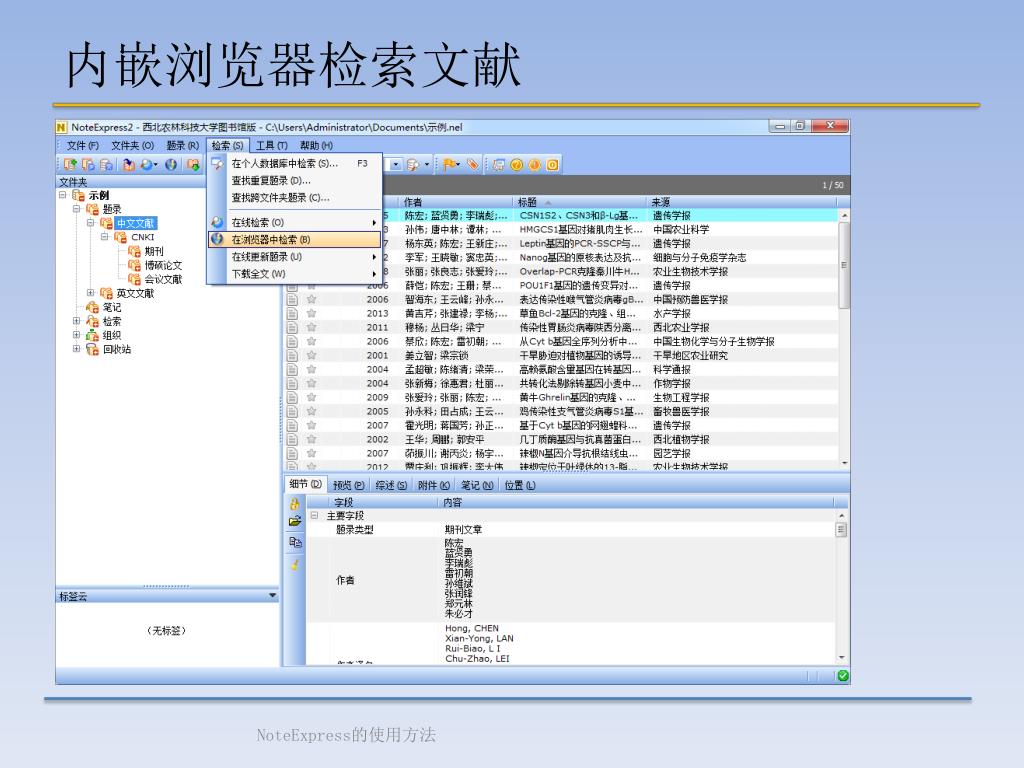Click the online search globe toolbar icon
Screen dimensions: 1024x768
pos(148,165)
